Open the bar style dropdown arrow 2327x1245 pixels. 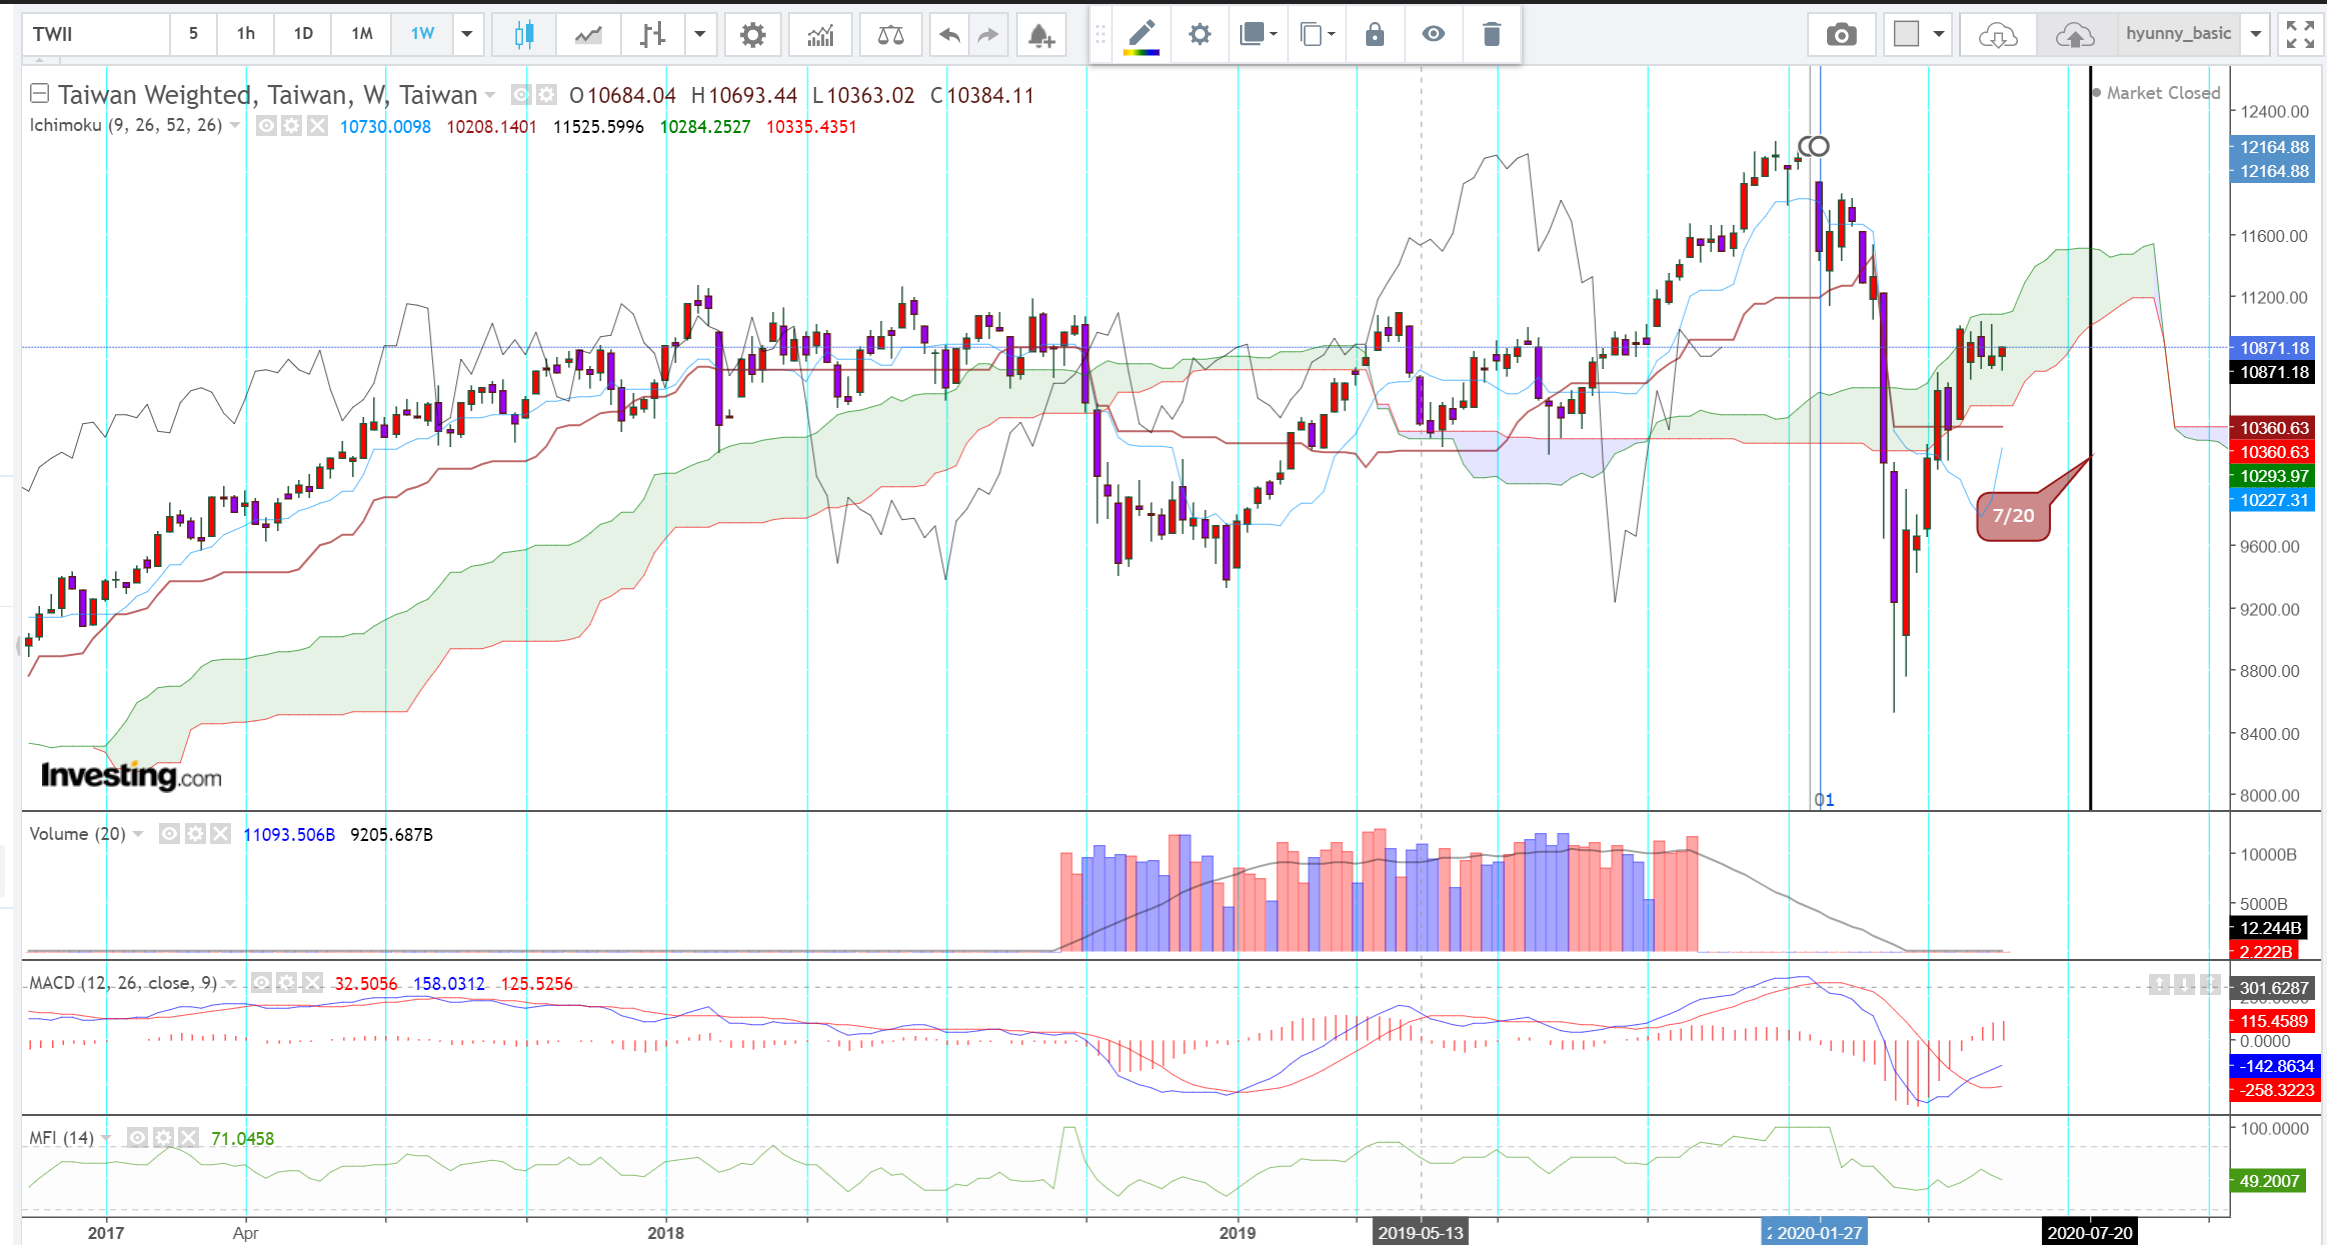click(x=700, y=35)
